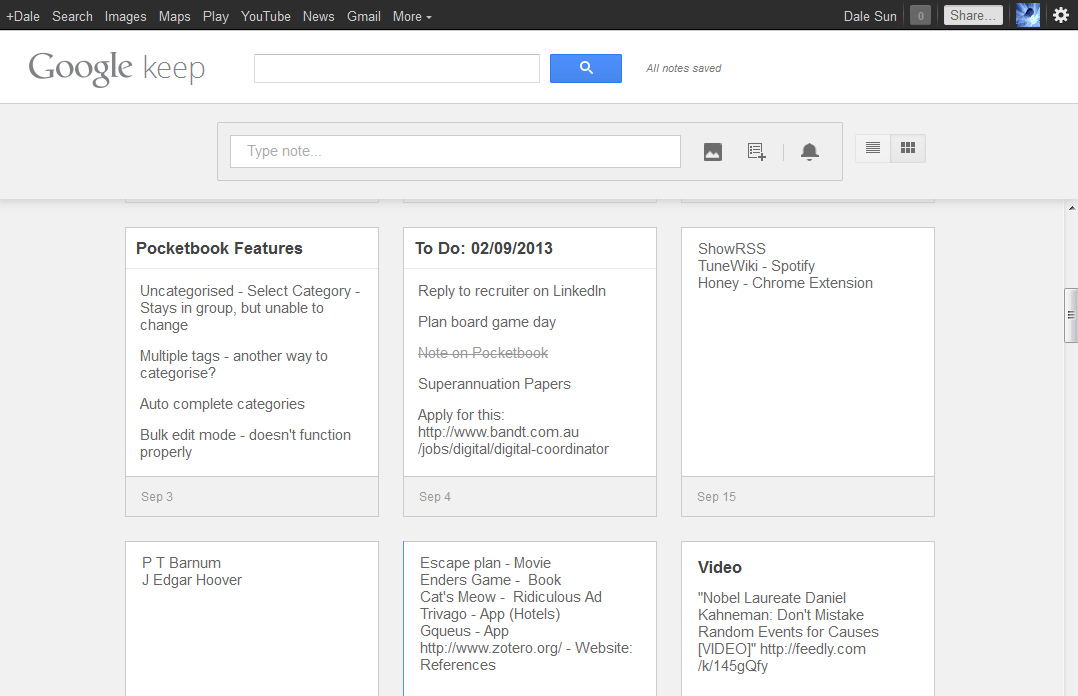This screenshot has width=1078, height=696.
Task: Click the All notes saved status text
Action: pyautogui.click(x=683, y=68)
